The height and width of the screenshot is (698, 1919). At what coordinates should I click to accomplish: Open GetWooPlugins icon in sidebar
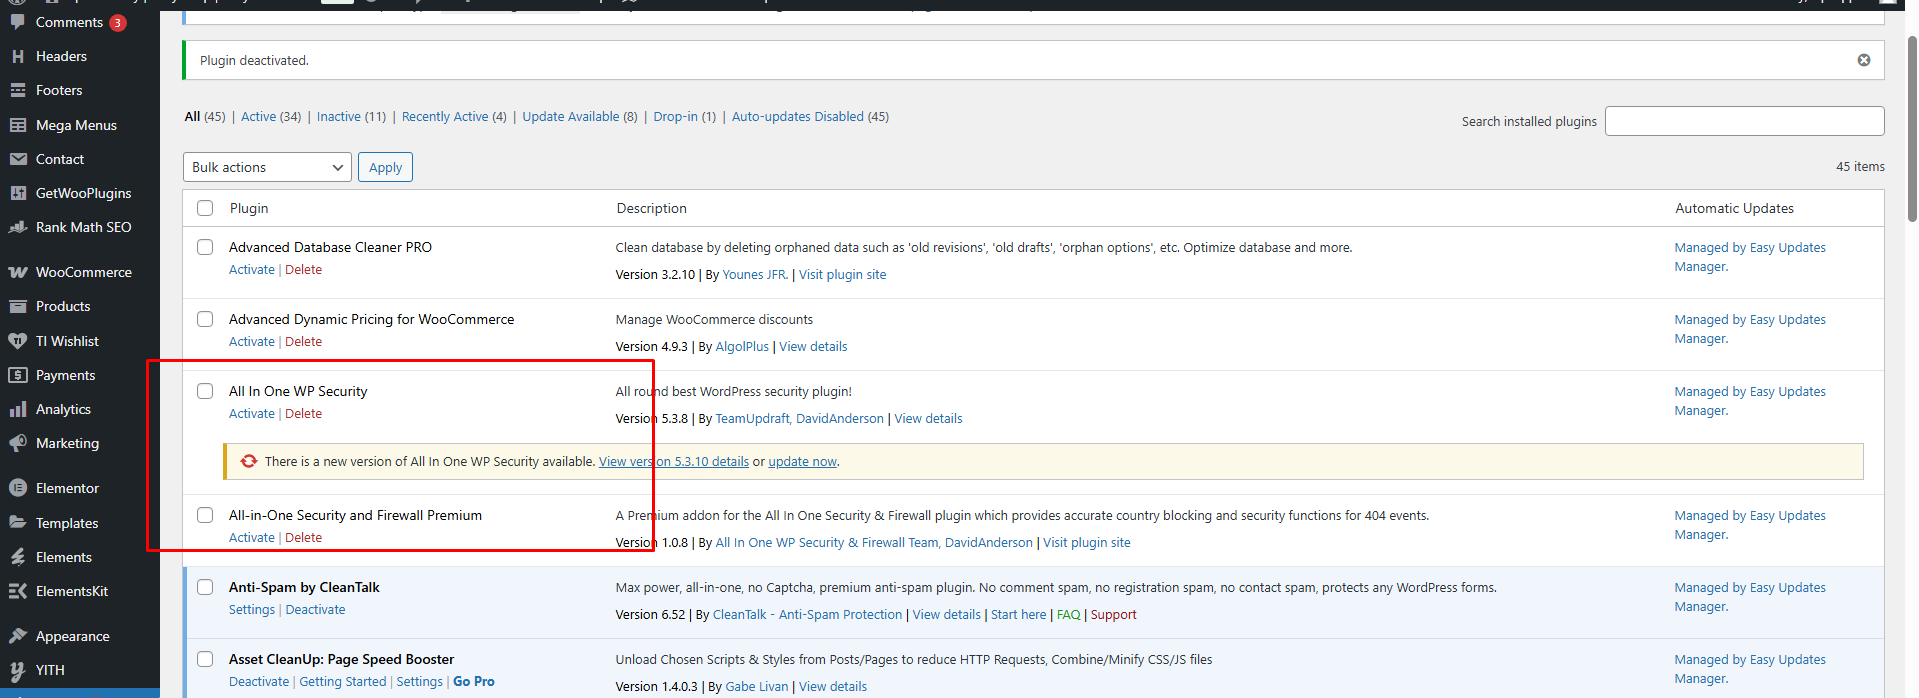pos(18,193)
